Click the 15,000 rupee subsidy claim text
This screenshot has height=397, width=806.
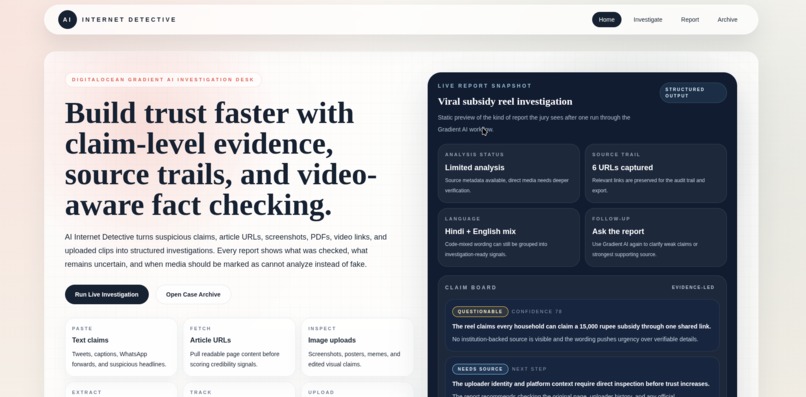581,327
